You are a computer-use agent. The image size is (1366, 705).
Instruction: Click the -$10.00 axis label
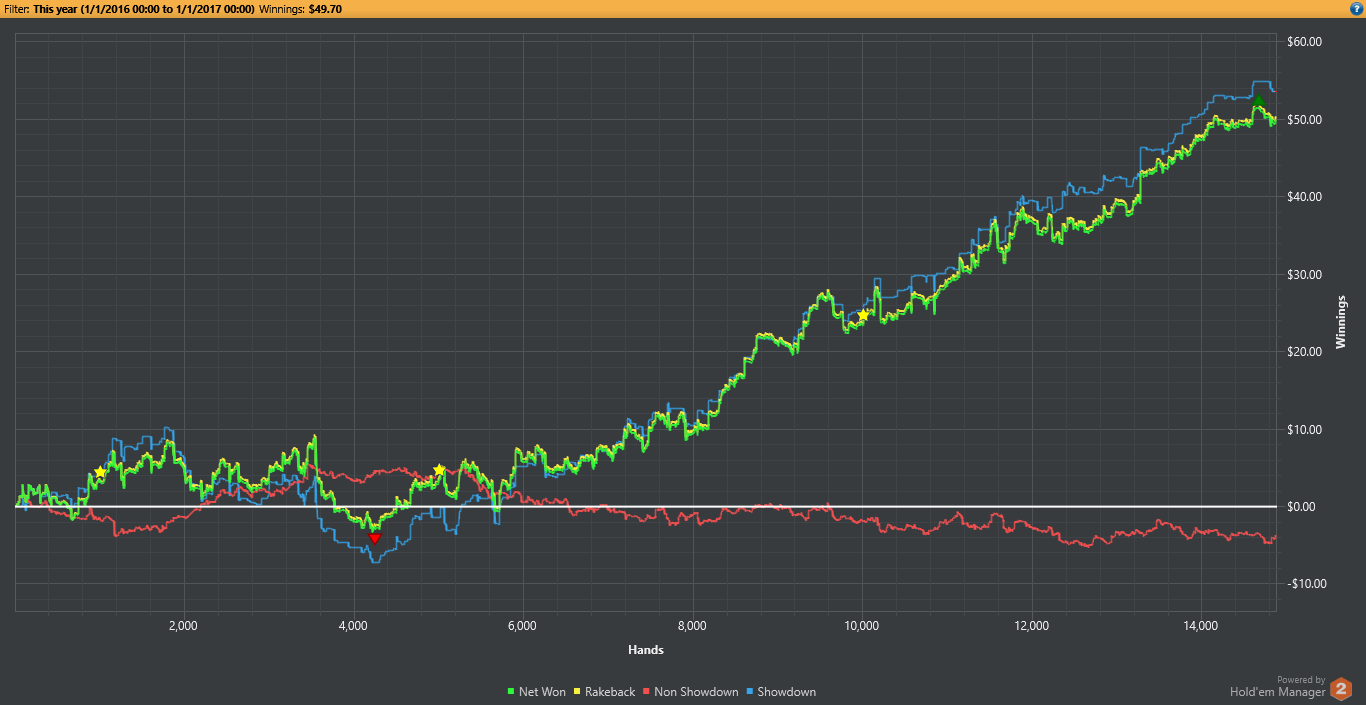(1305, 584)
